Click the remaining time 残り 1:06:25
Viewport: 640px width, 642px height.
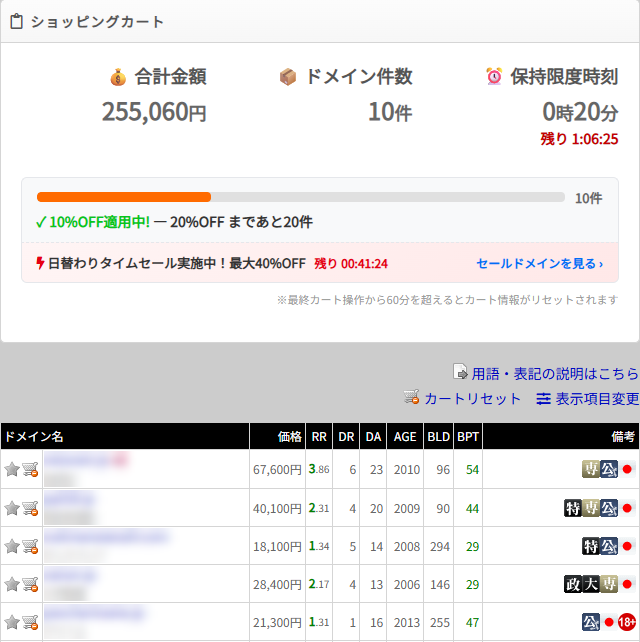click(579, 139)
